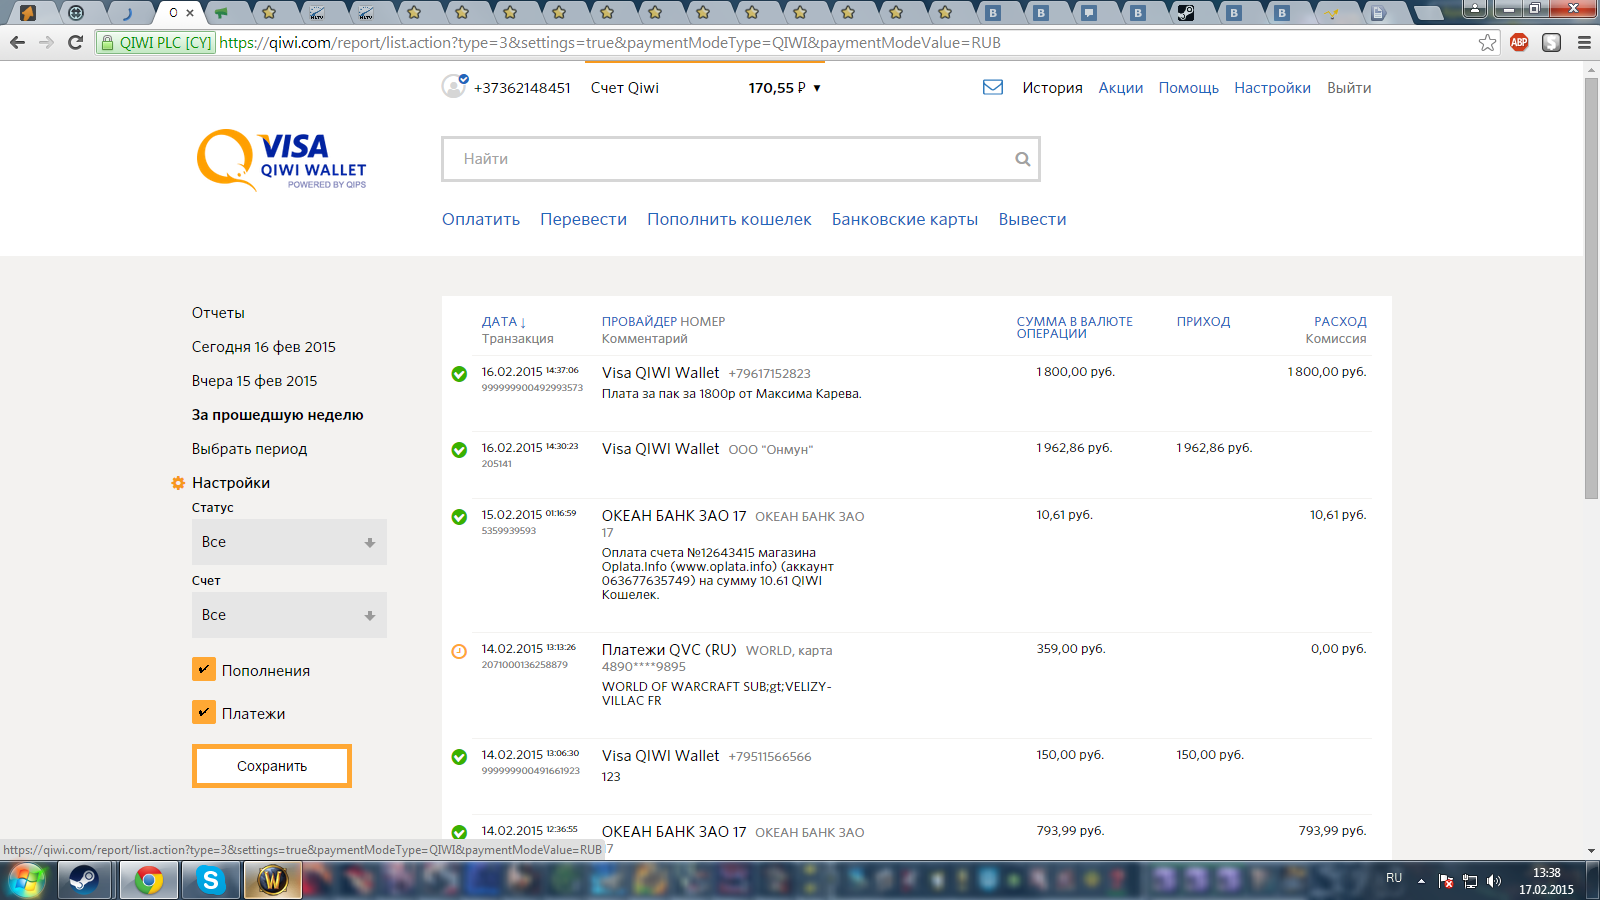The width and height of the screenshot is (1600, 900).
Task: Choose the Выбрать период option
Action: click(x=249, y=449)
